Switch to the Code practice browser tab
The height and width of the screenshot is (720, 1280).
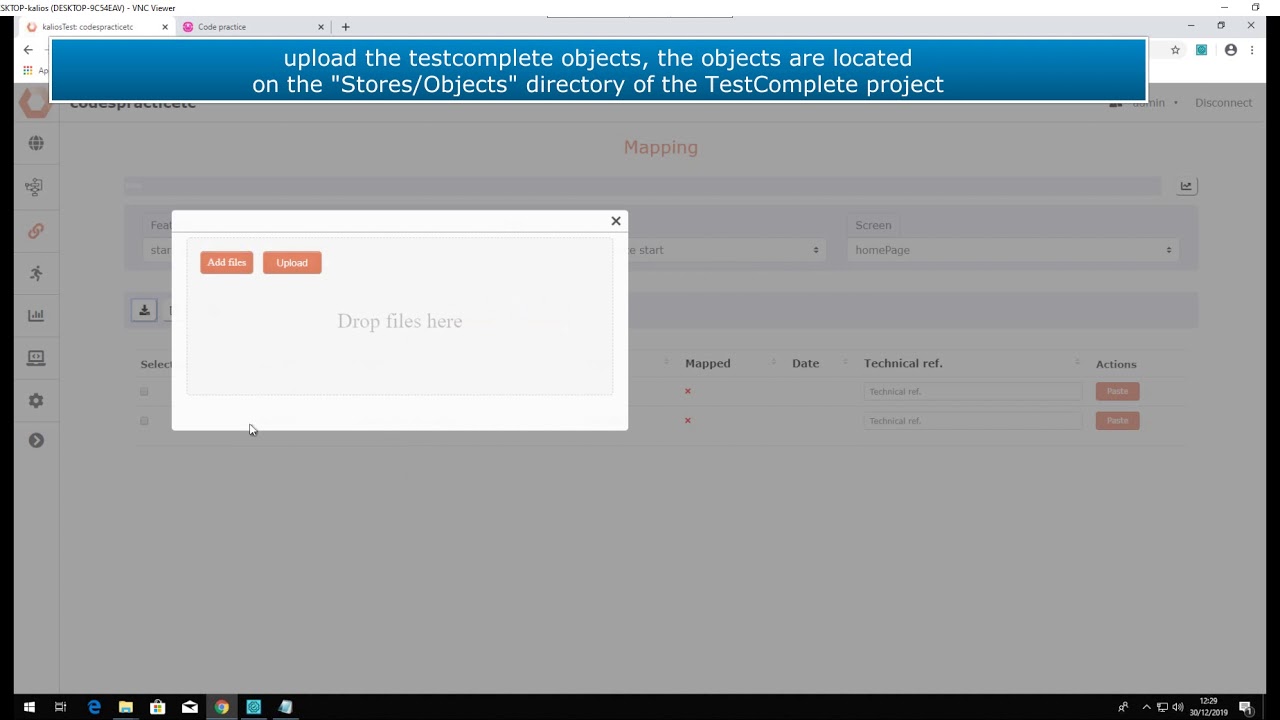(x=252, y=27)
